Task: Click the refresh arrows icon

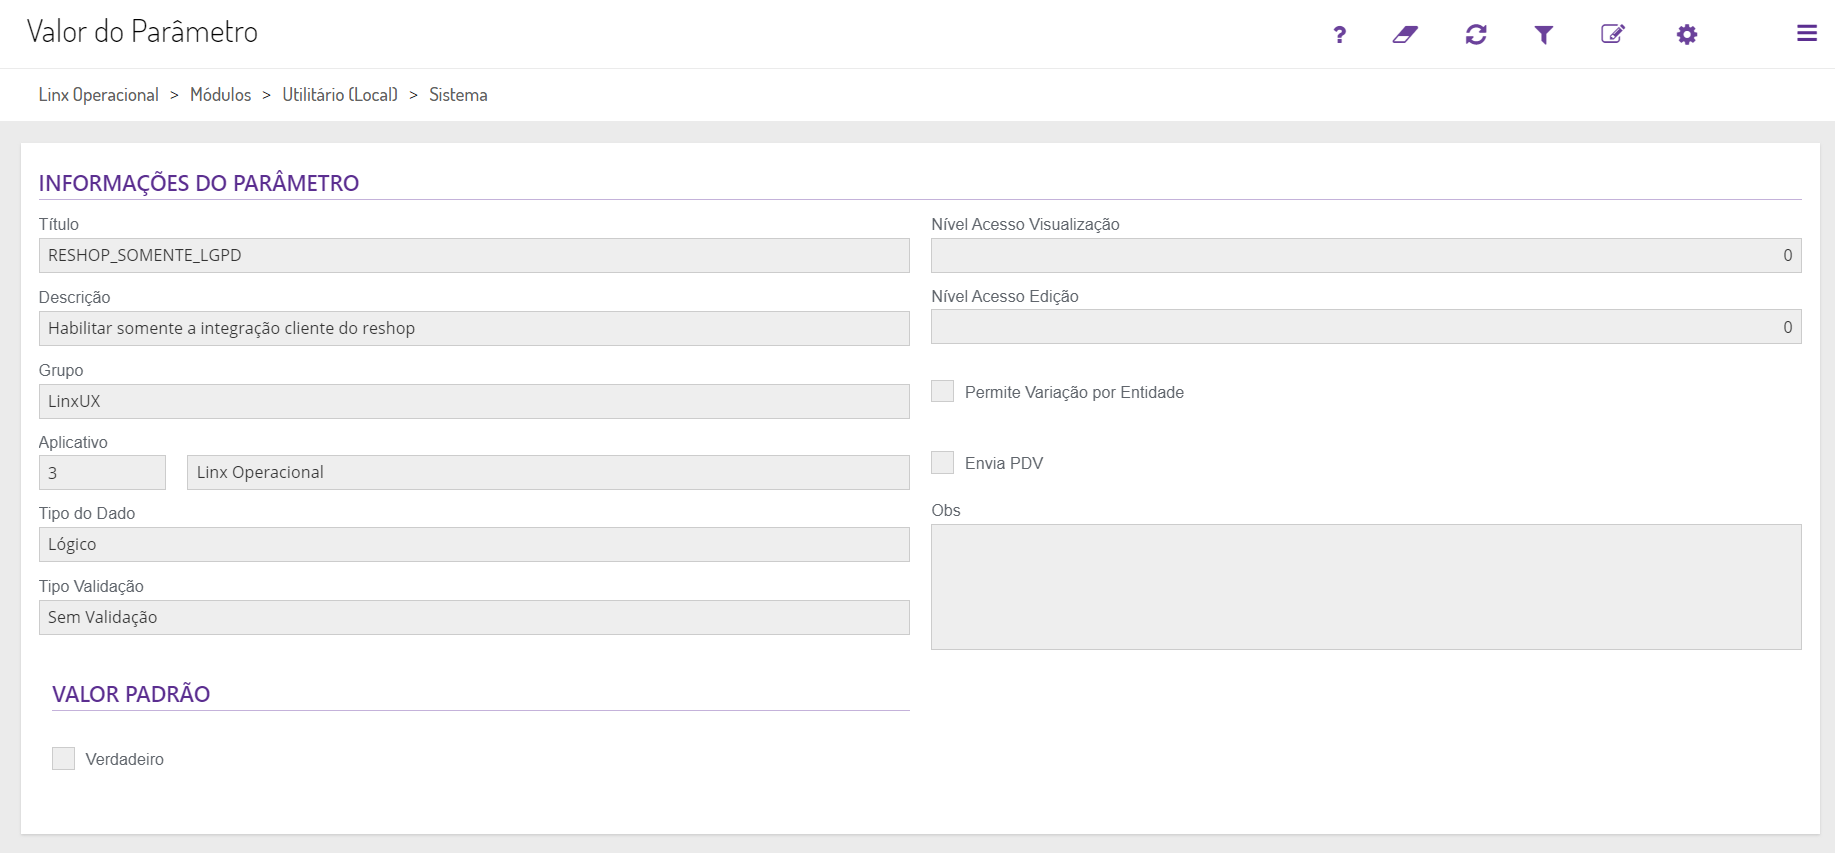Action: [x=1476, y=35]
